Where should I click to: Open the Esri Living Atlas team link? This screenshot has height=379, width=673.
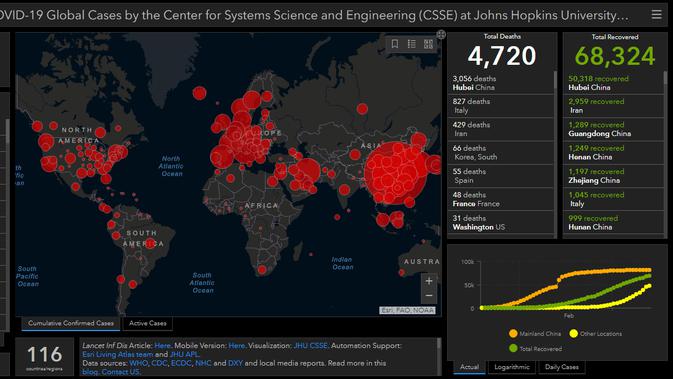point(118,355)
